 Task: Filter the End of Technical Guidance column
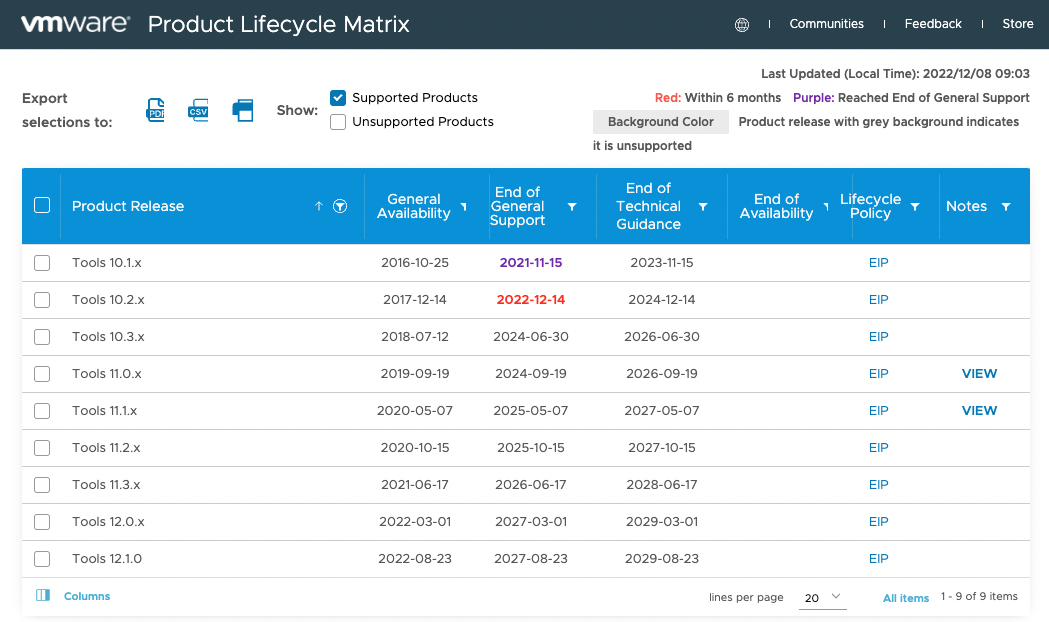coord(703,207)
